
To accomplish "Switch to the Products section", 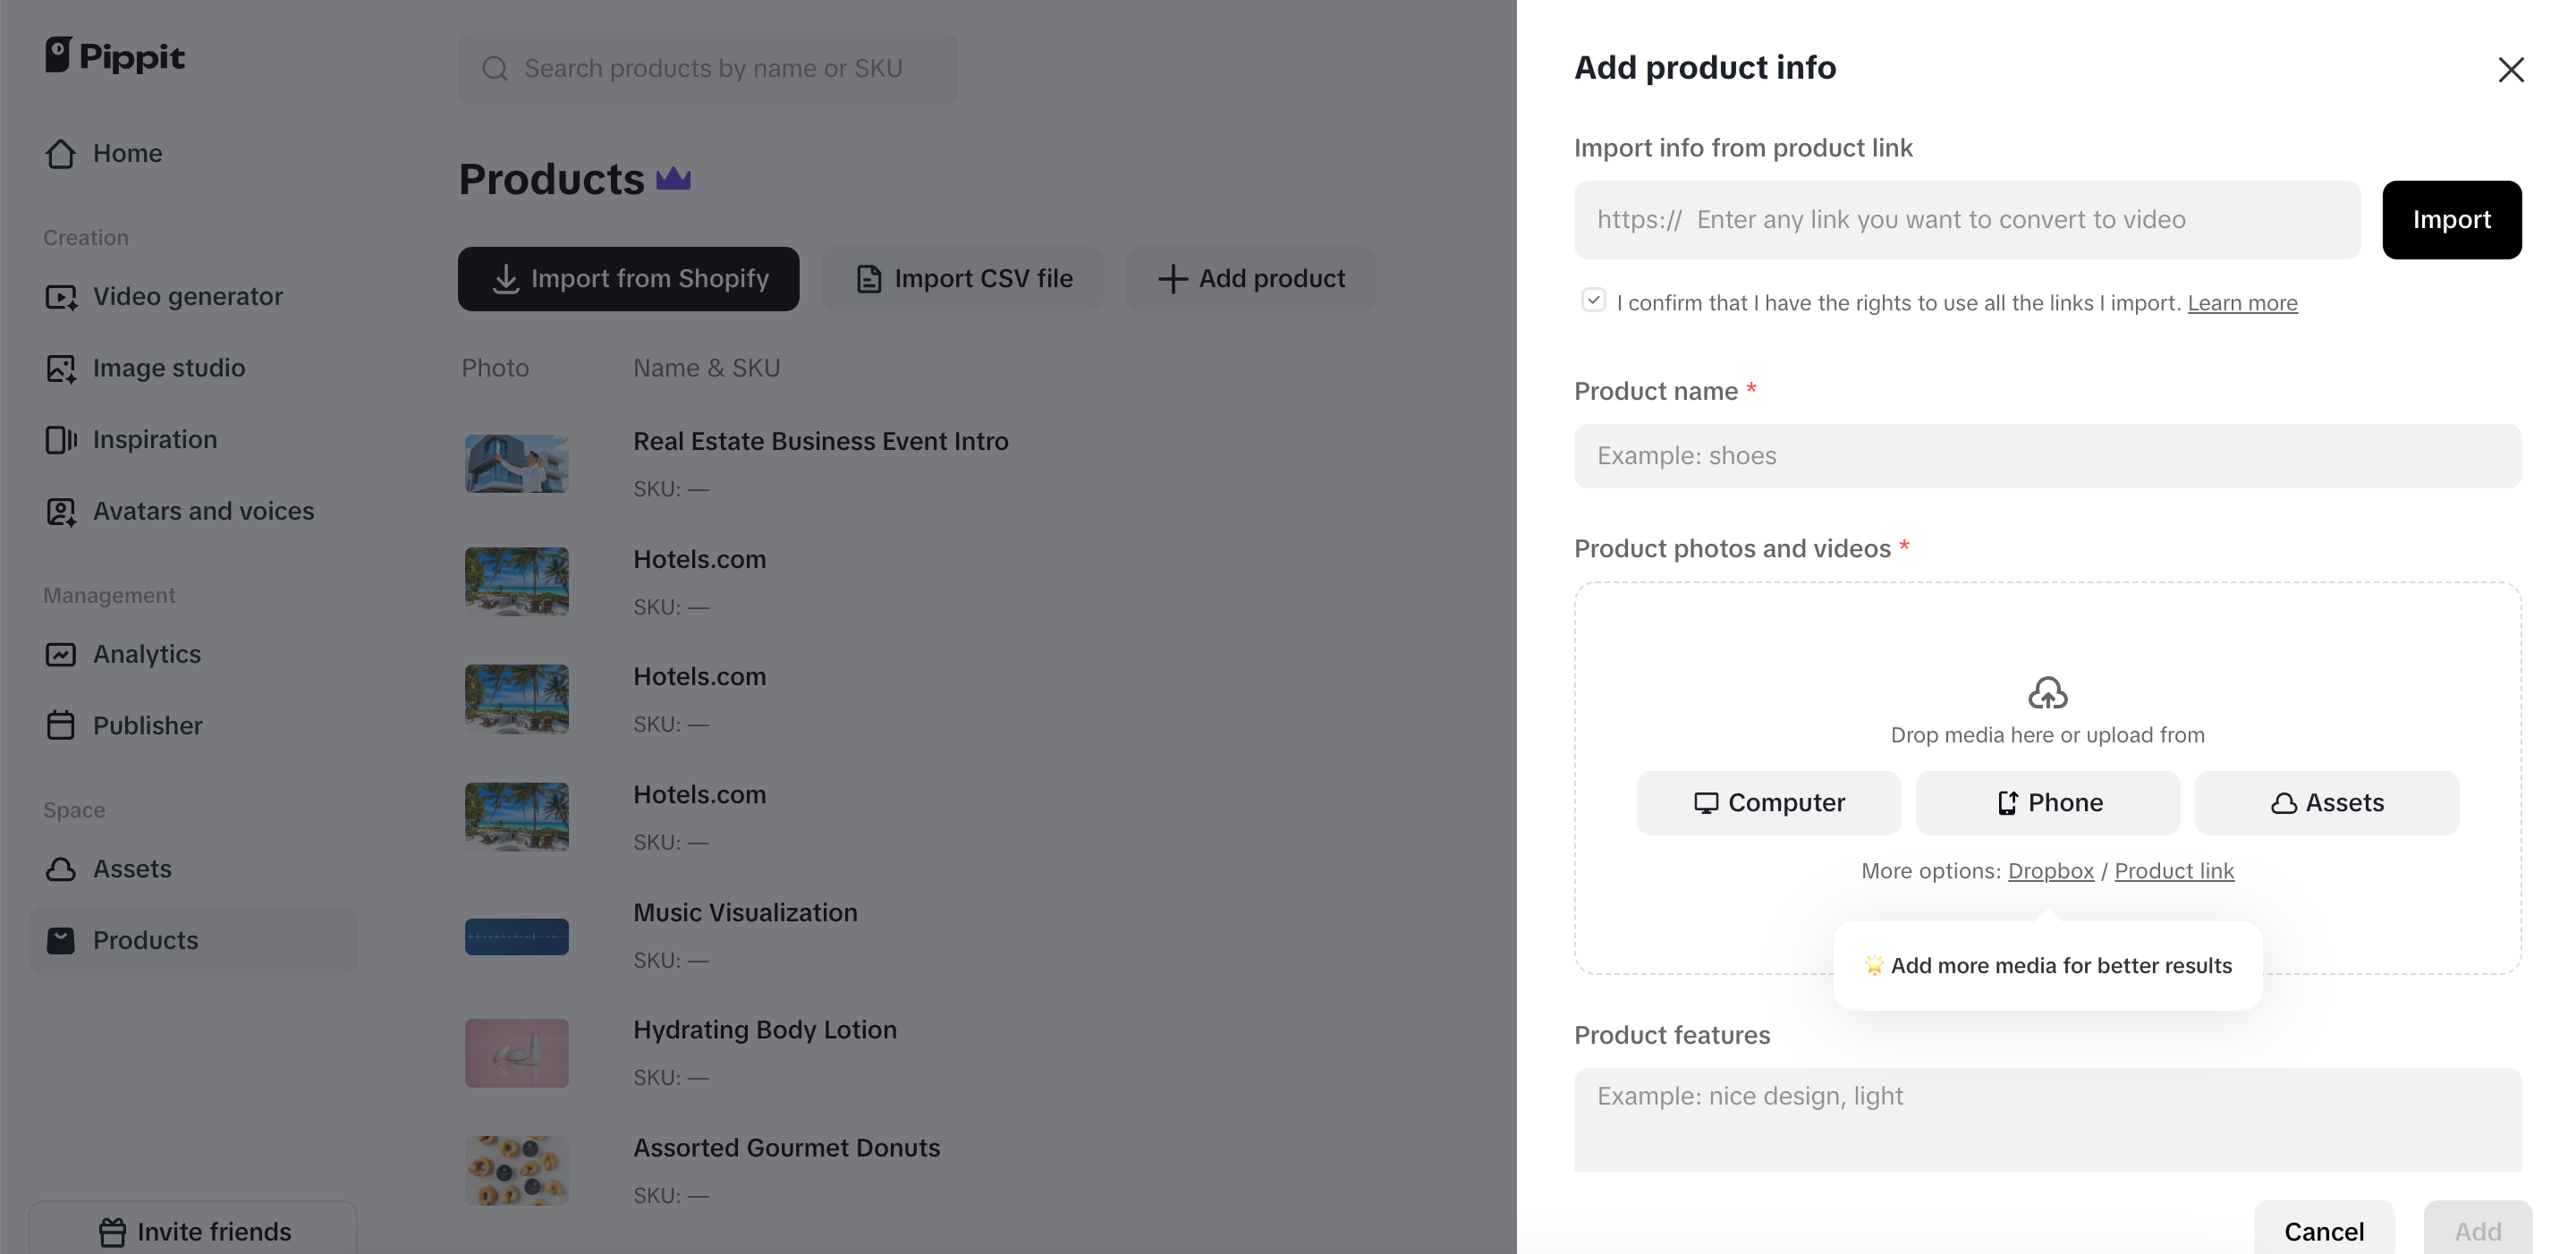I will tap(146, 940).
